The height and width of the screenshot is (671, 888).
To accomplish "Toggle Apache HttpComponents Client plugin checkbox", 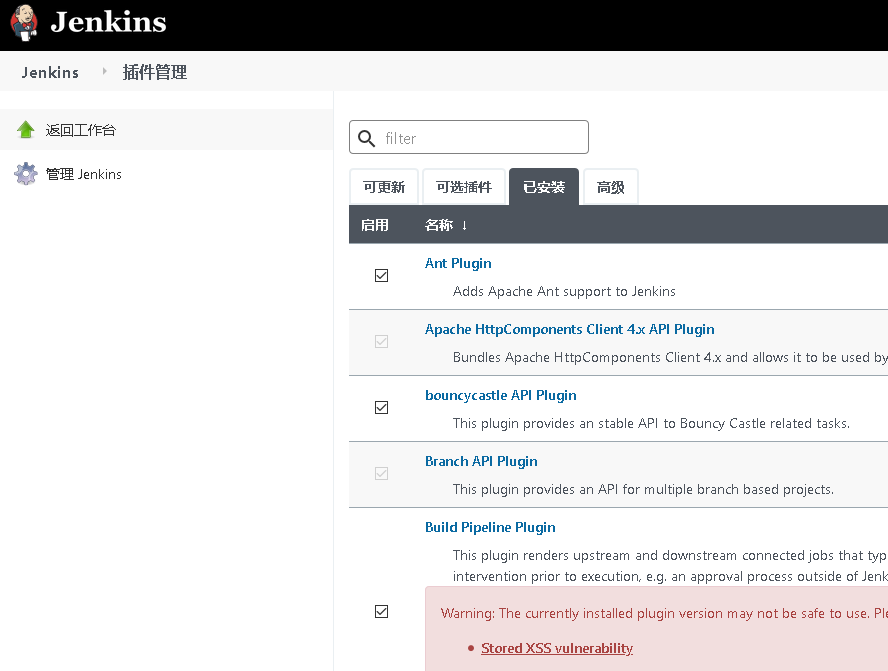I will (382, 341).
